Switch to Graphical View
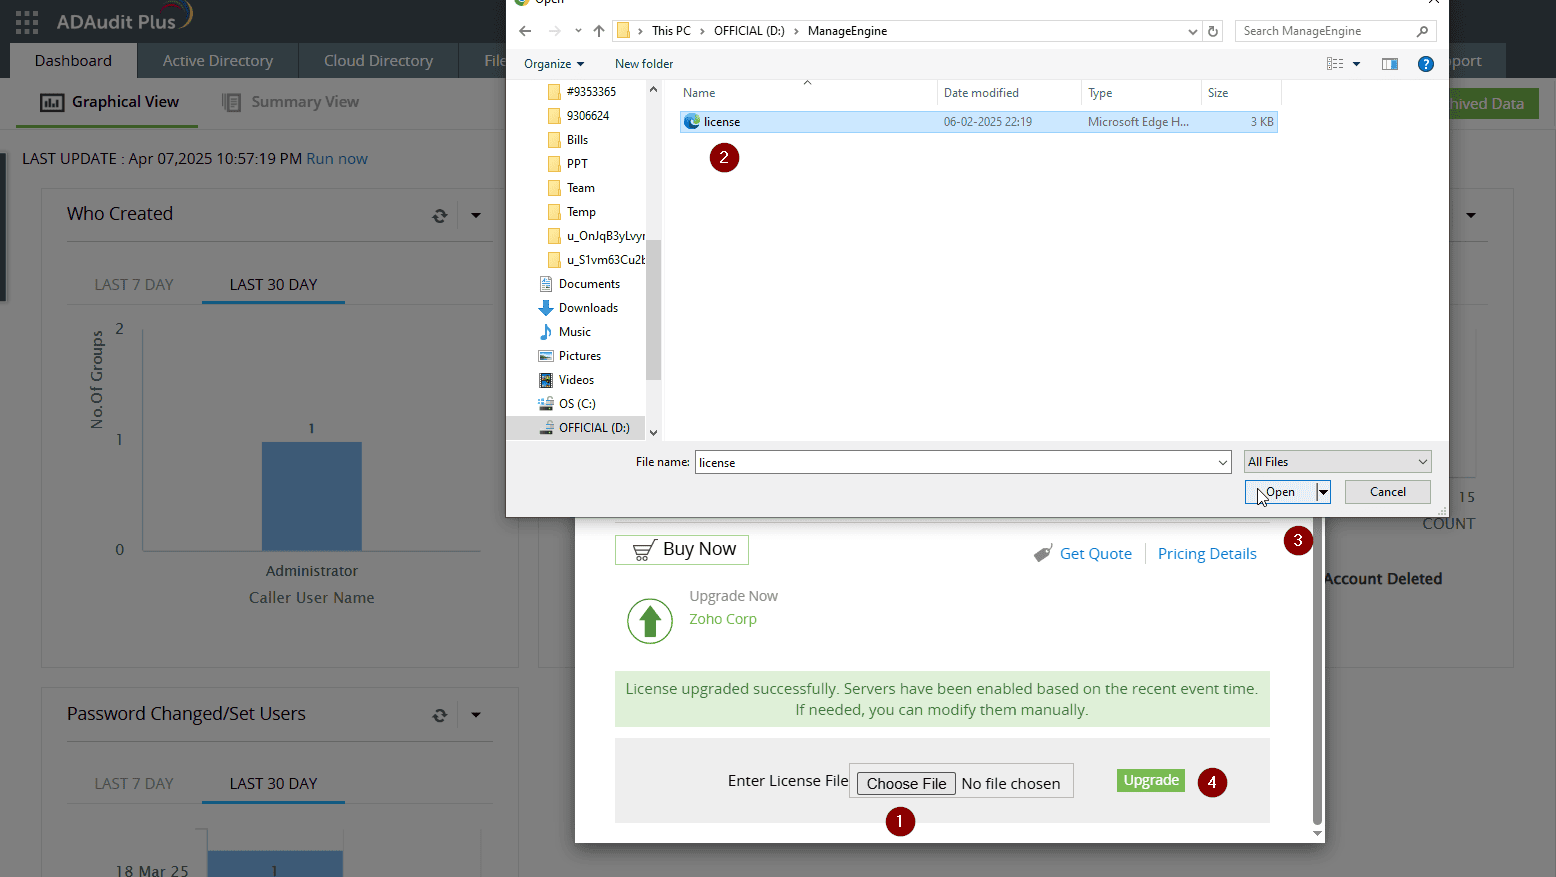 point(109,102)
